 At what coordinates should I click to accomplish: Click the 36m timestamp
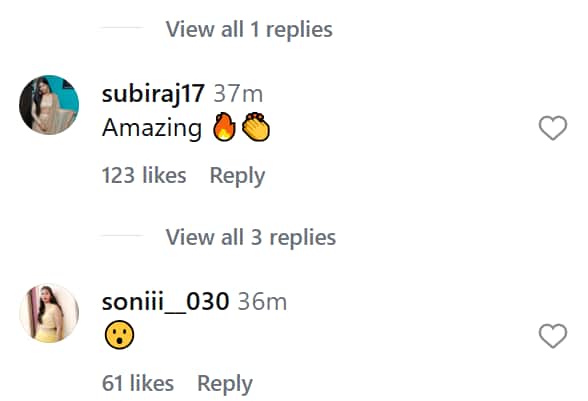tap(262, 302)
